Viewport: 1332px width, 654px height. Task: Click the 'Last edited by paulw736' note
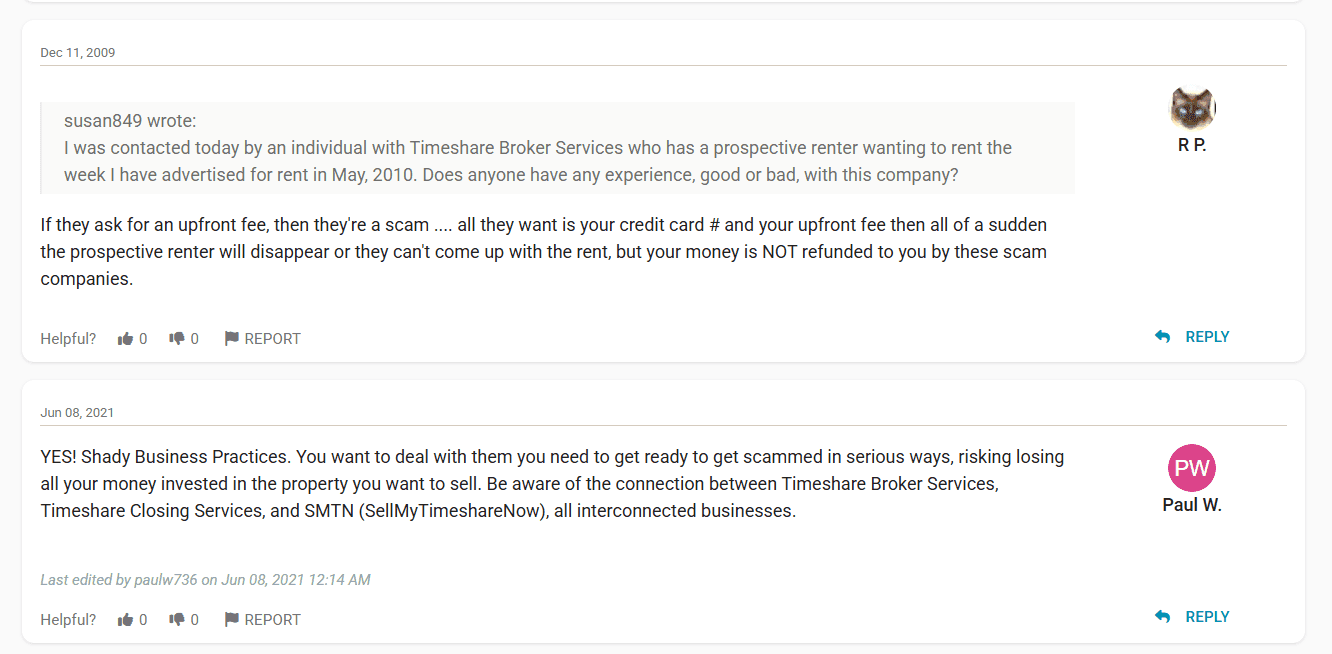(205, 580)
